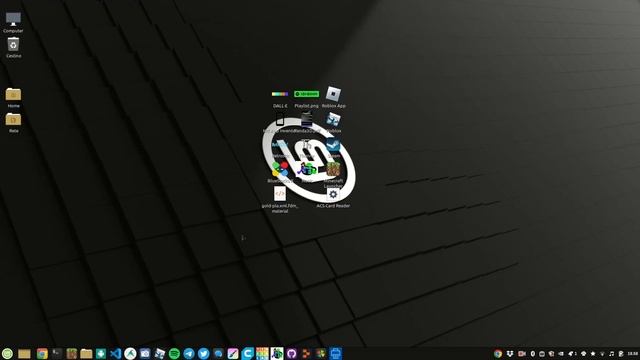Open the panel clock calendar
This screenshot has height=360, width=640.
633,354
